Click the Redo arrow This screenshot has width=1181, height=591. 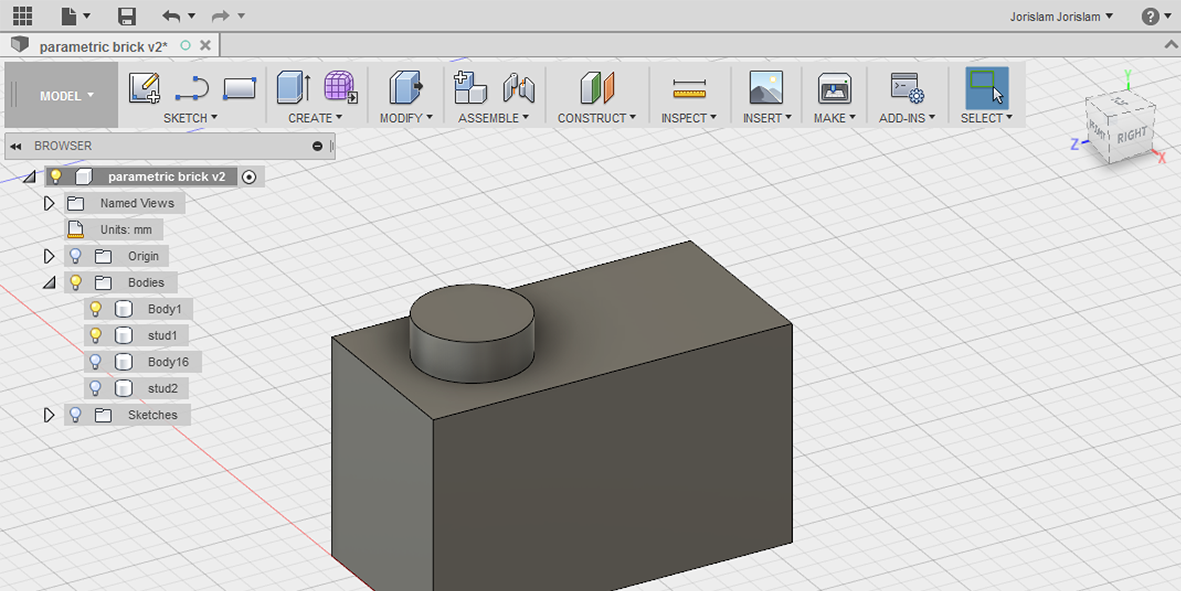coord(221,16)
